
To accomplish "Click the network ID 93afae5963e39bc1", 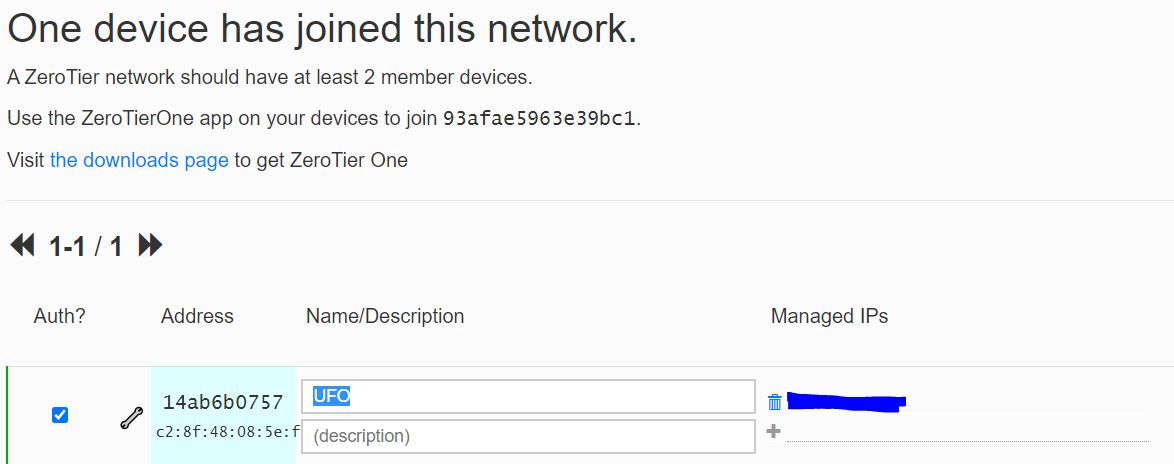I will coord(539,119).
